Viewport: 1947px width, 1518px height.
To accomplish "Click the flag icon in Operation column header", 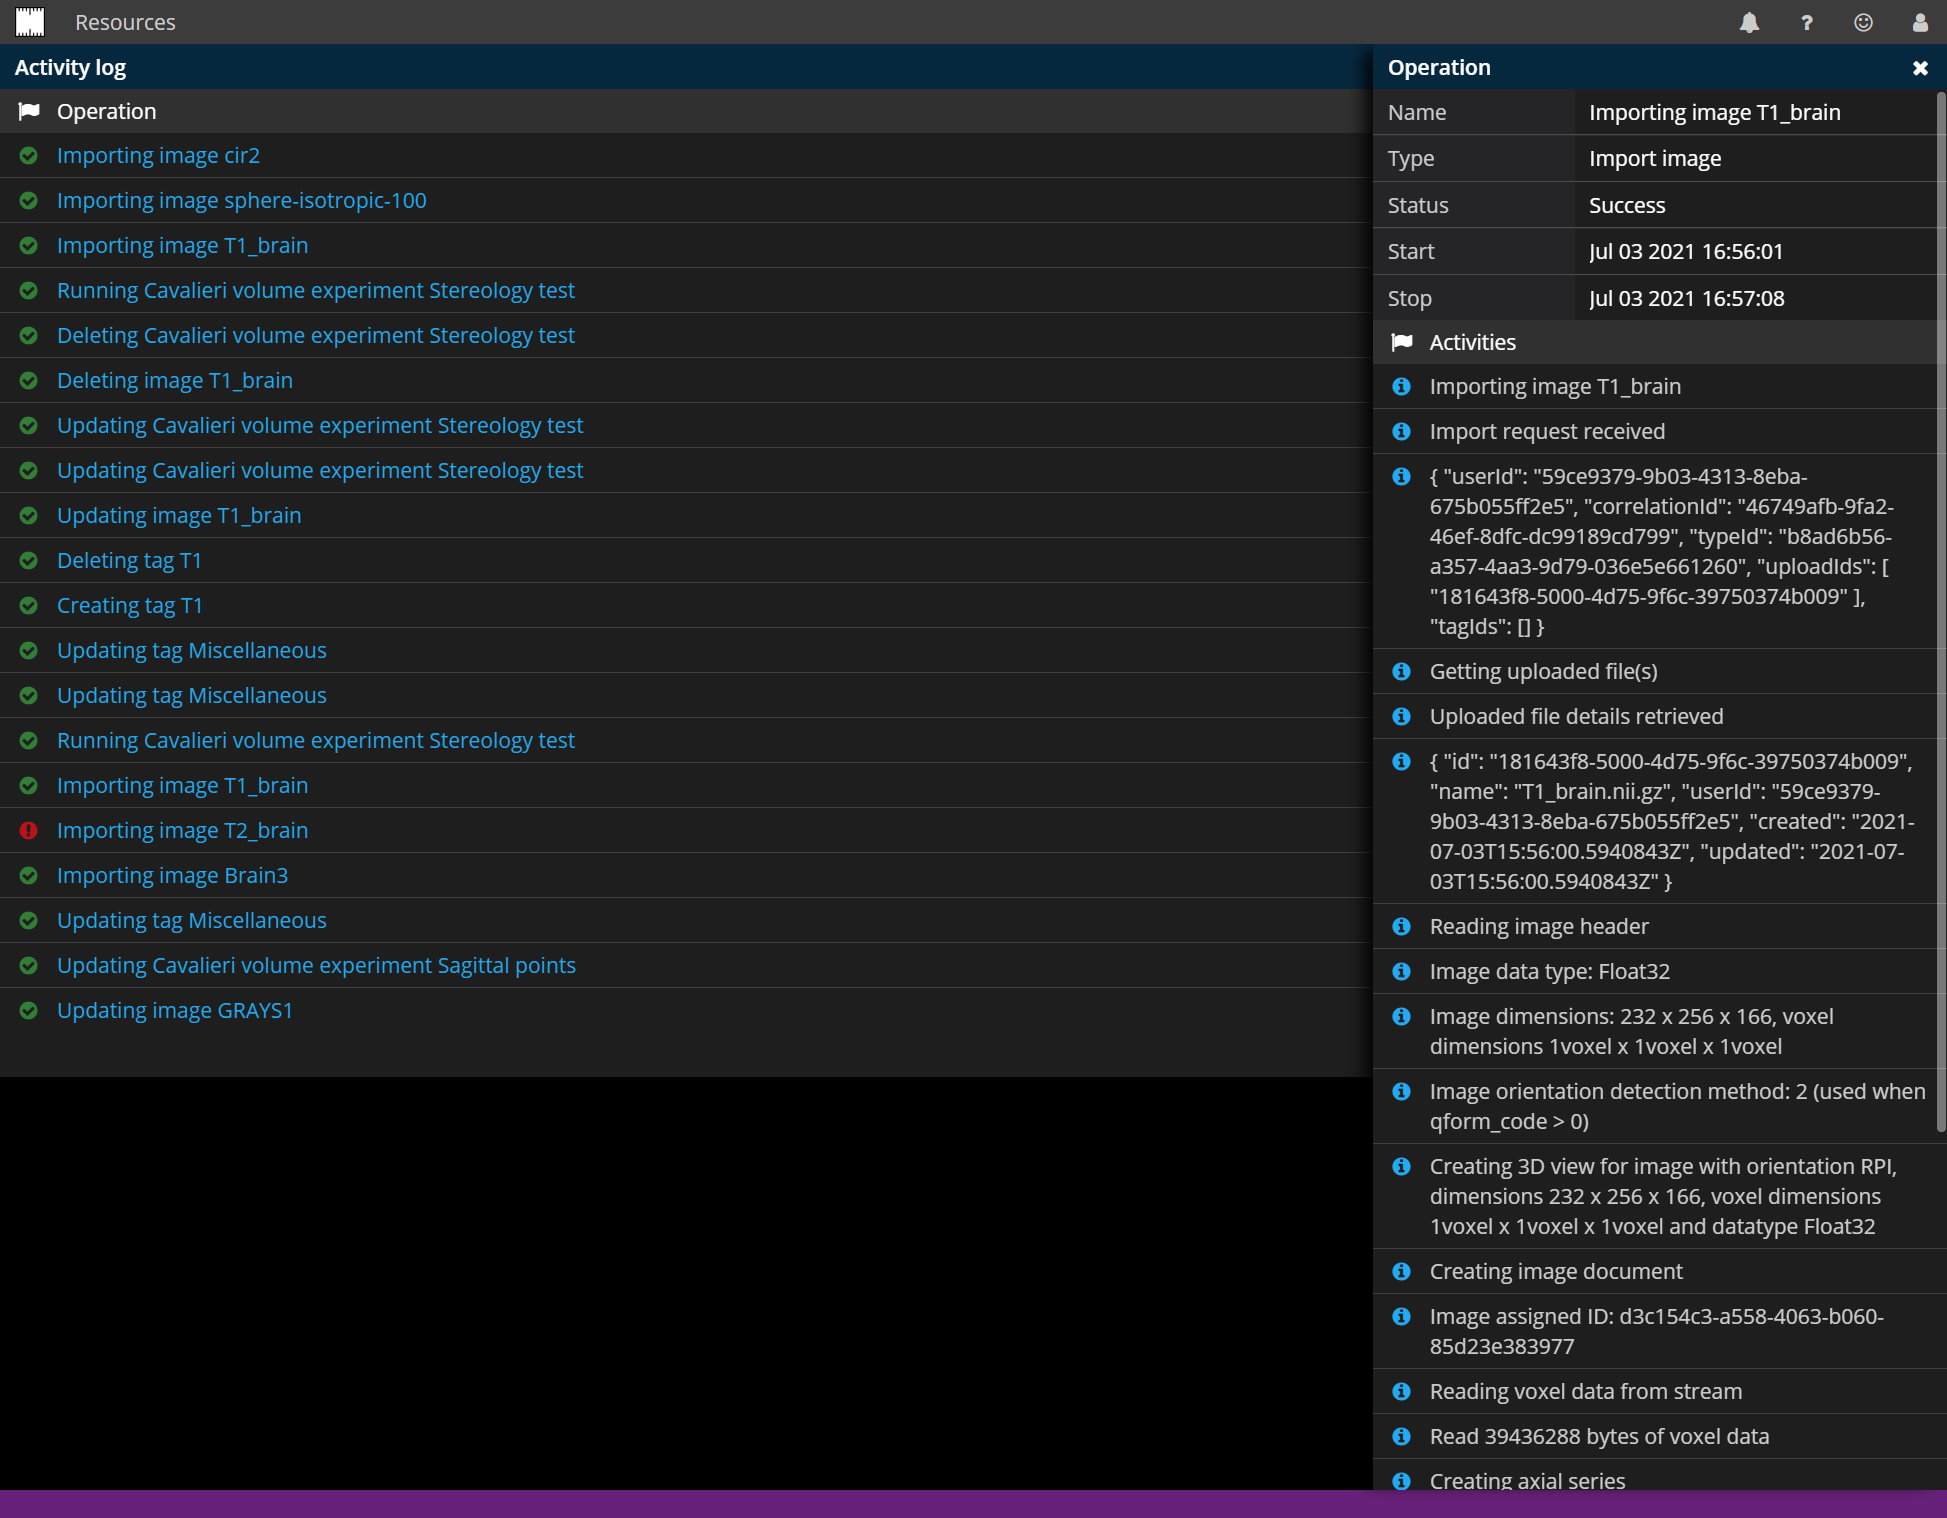I will click(x=29, y=111).
